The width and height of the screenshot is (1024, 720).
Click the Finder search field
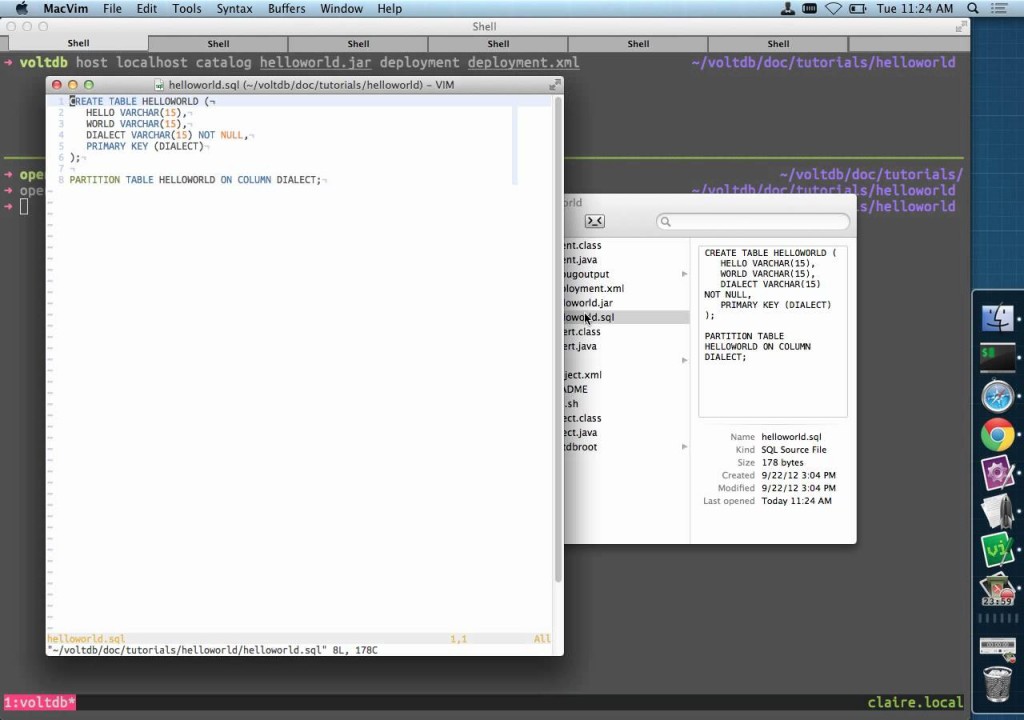(755, 222)
